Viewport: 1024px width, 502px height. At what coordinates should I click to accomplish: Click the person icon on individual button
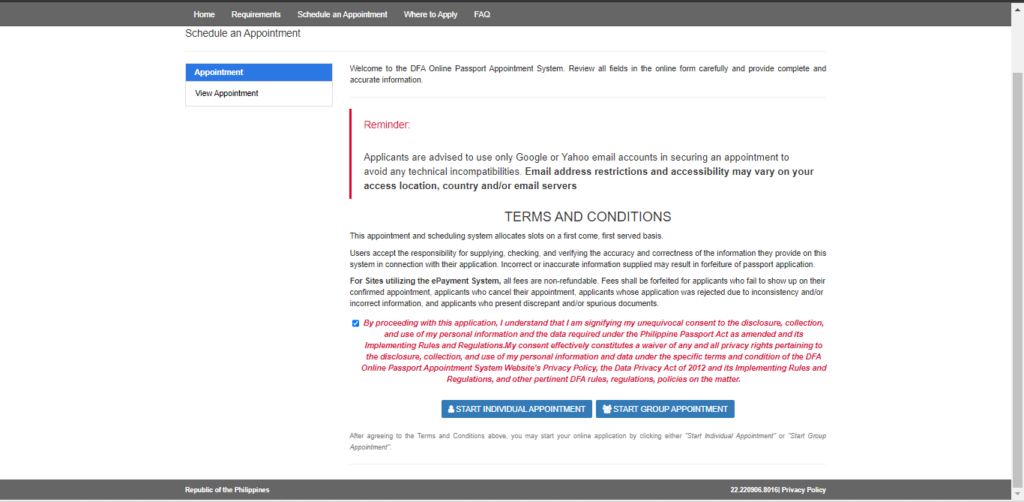(x=451, y=409)
